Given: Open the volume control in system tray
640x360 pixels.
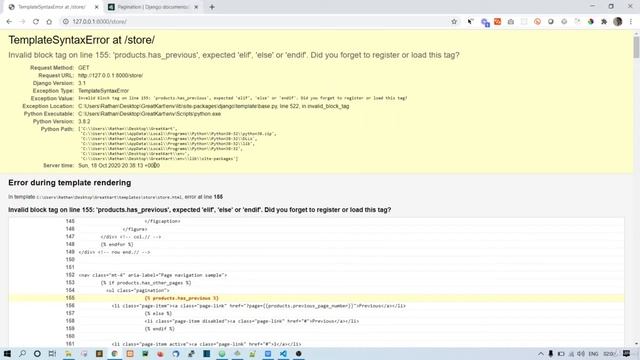Looking at the screenshot, I should pos(581,354).
